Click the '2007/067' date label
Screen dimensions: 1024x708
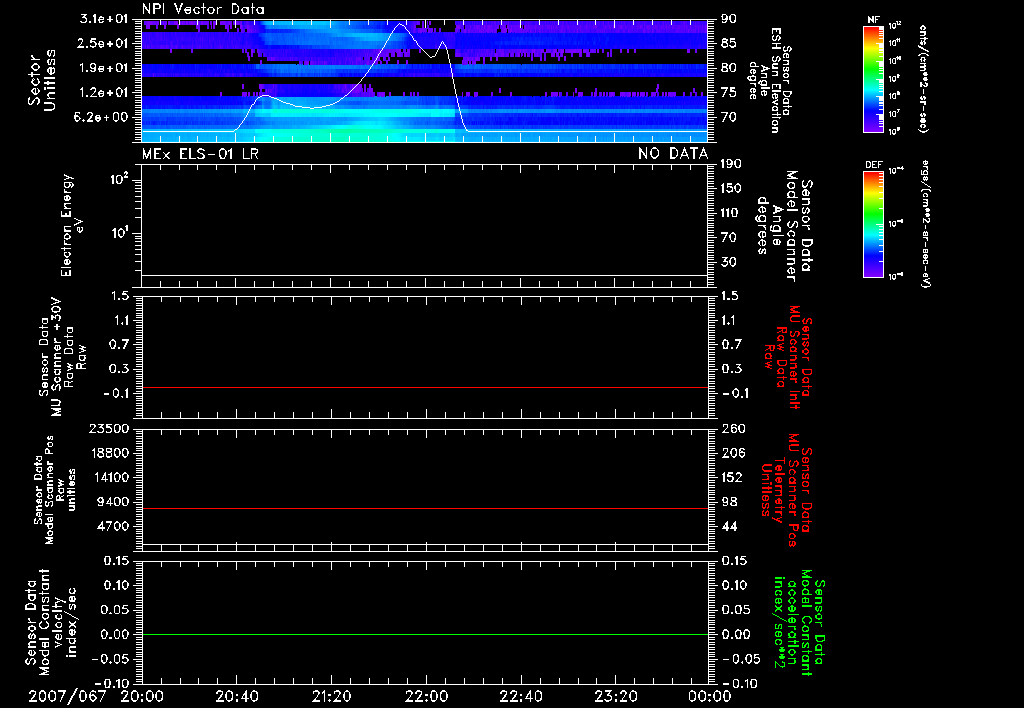(x=67, y=696)
